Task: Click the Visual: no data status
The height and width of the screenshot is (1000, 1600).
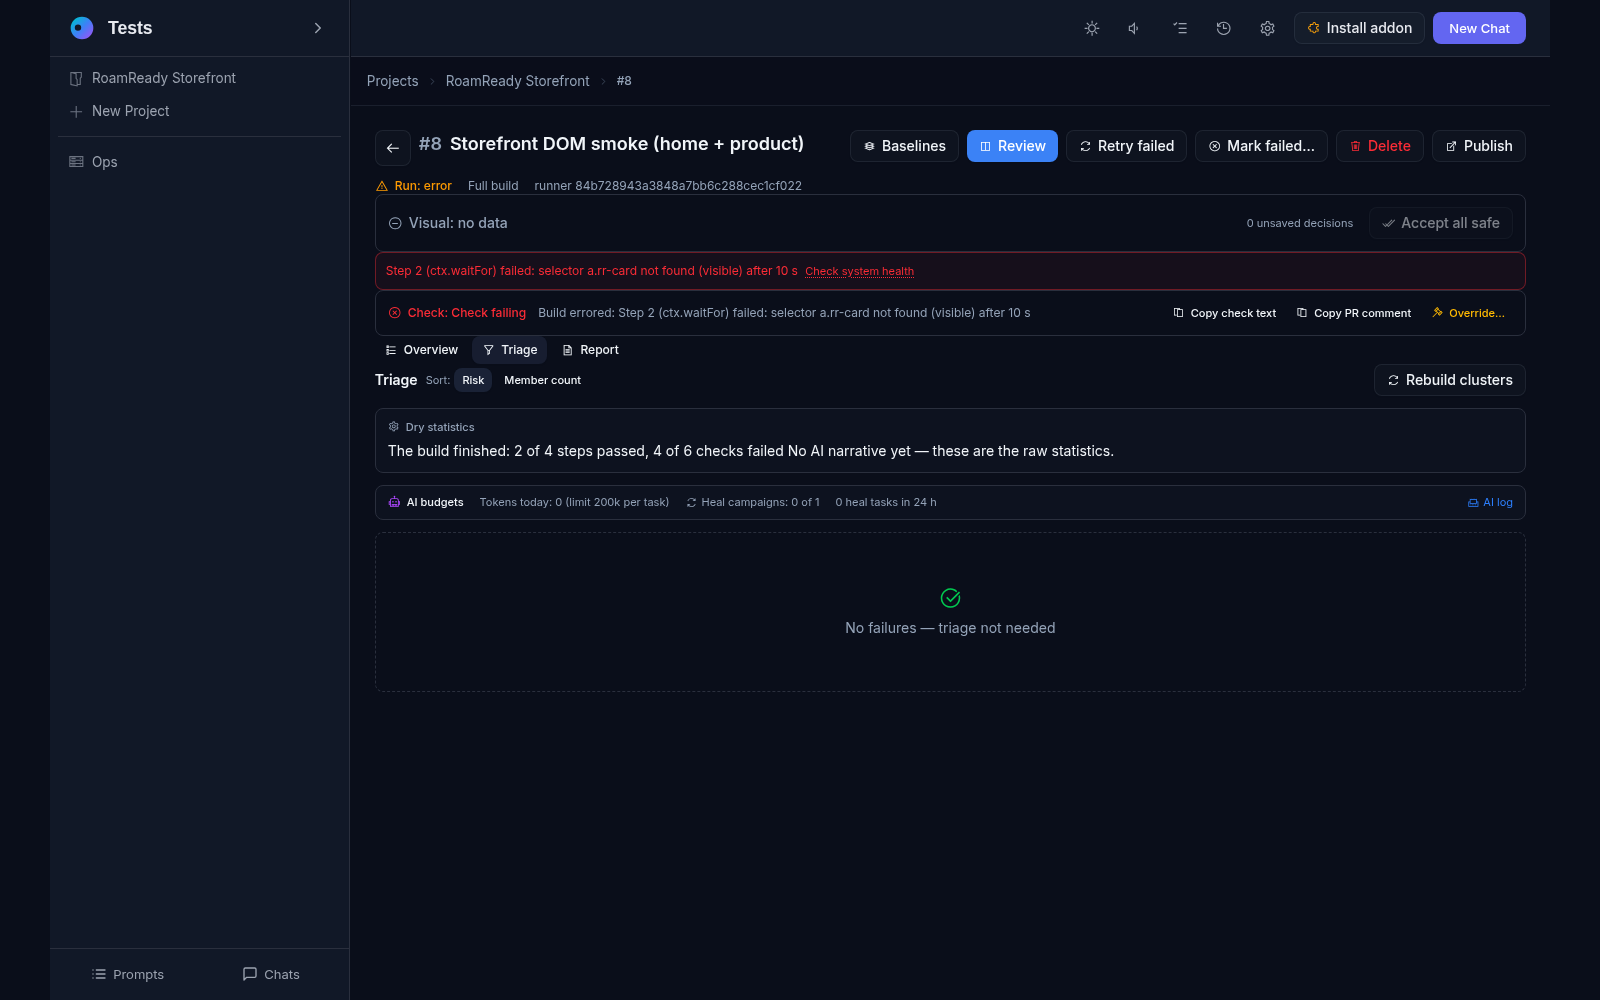Action: tap(448, 223)
